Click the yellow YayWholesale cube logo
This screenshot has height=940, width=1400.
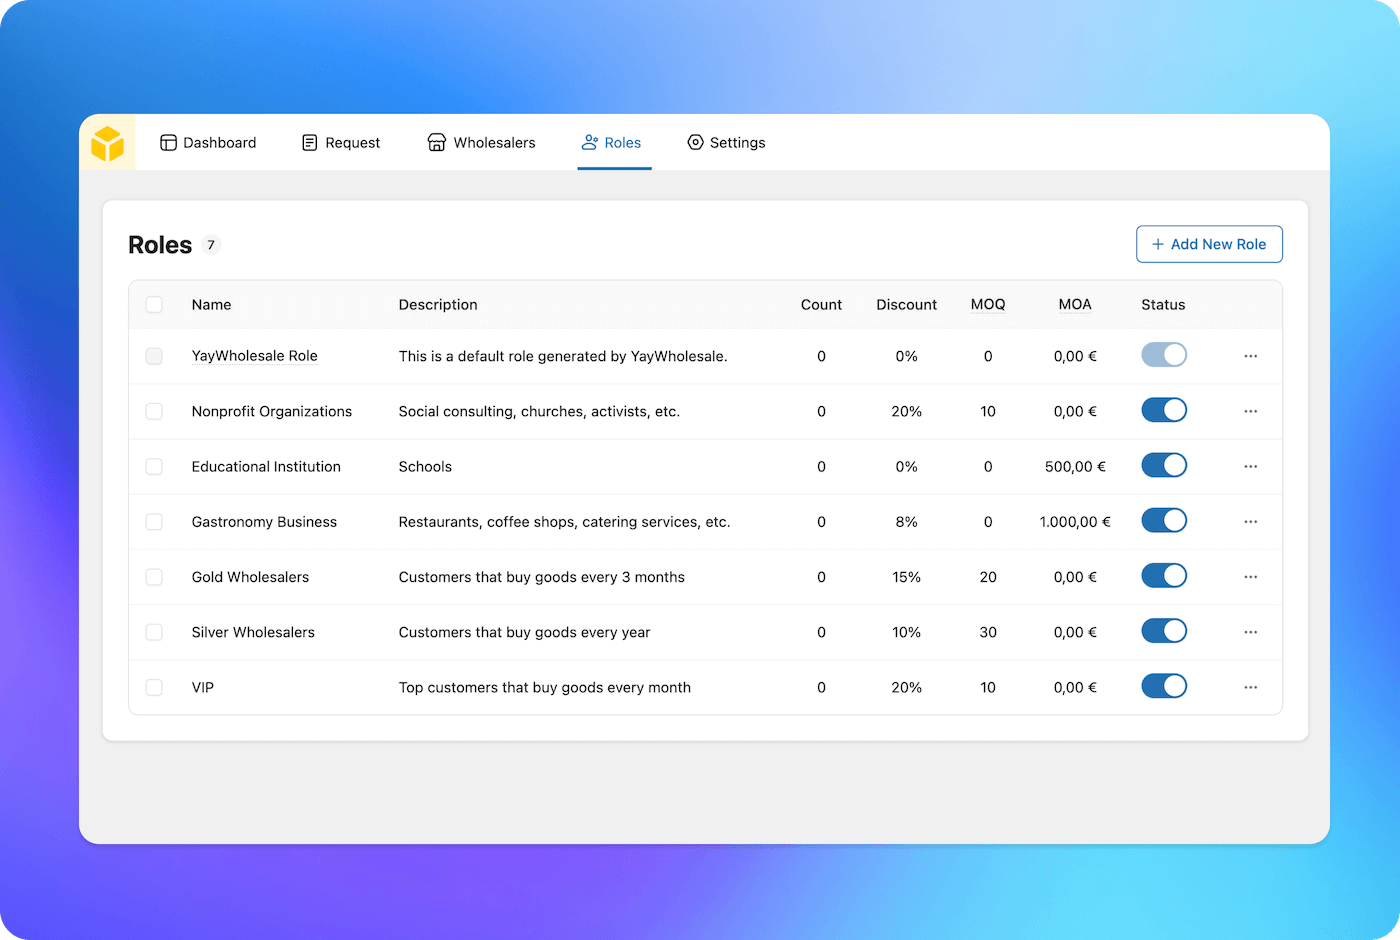[x=107, y=143]
